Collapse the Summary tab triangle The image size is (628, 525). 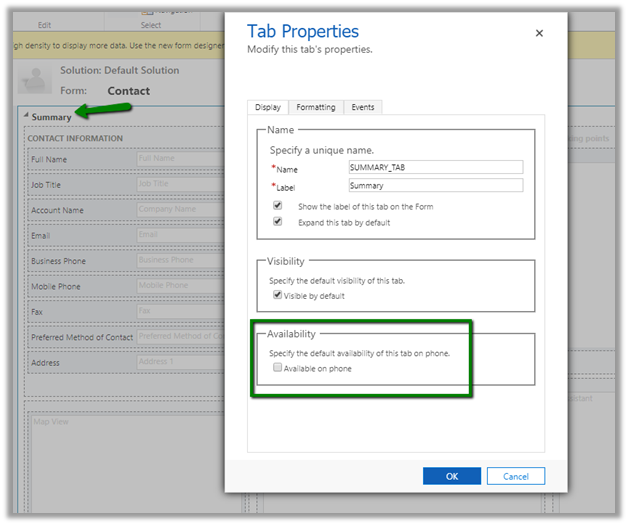pos(26,117)
